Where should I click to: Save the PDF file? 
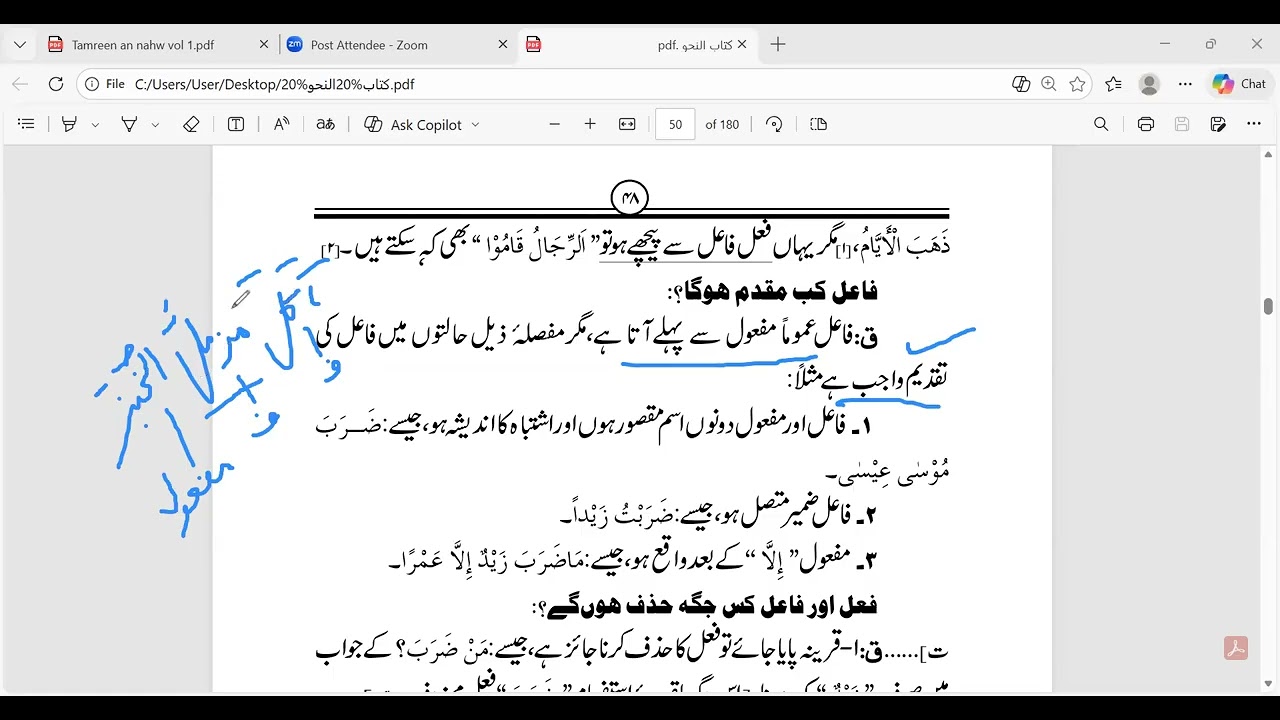click(x=1182, y=124)
